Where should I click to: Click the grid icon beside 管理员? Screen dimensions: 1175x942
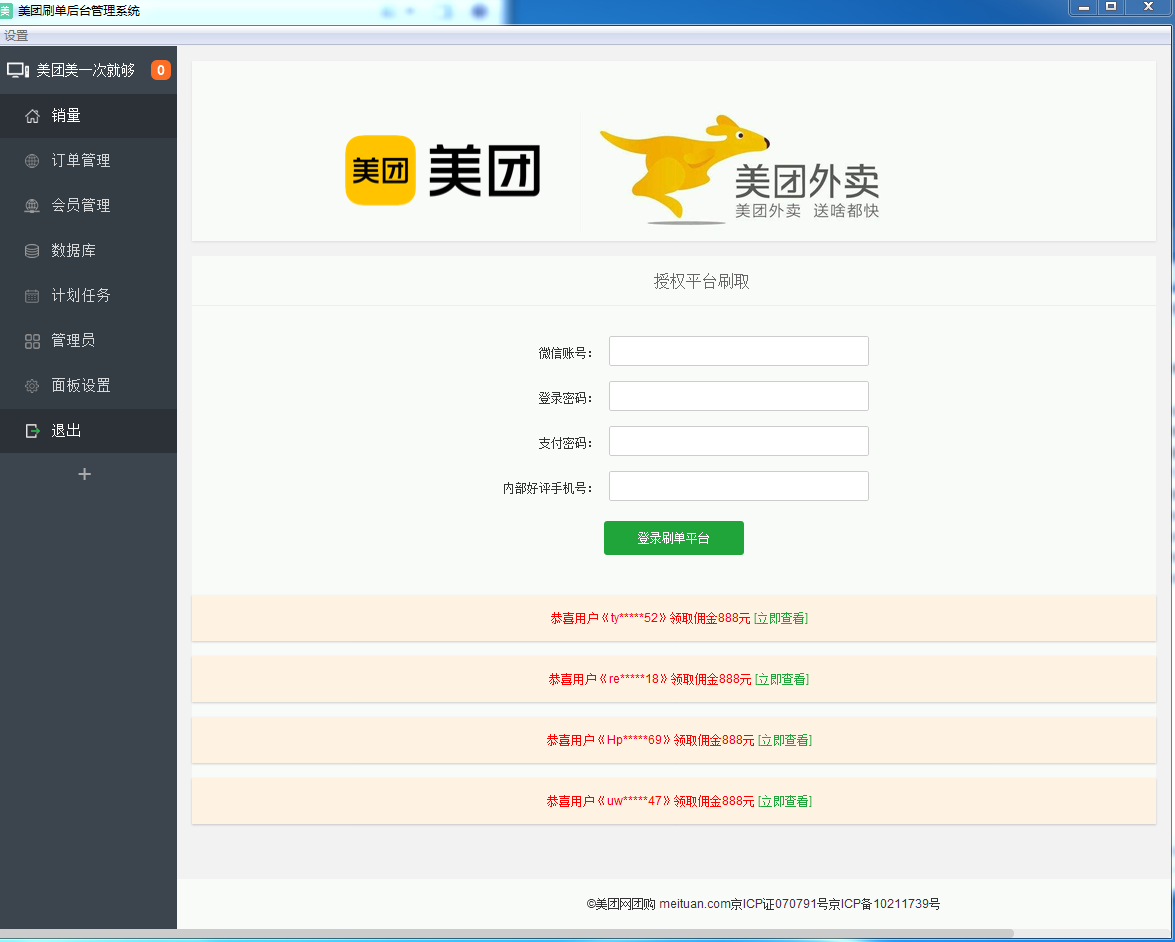32,341
